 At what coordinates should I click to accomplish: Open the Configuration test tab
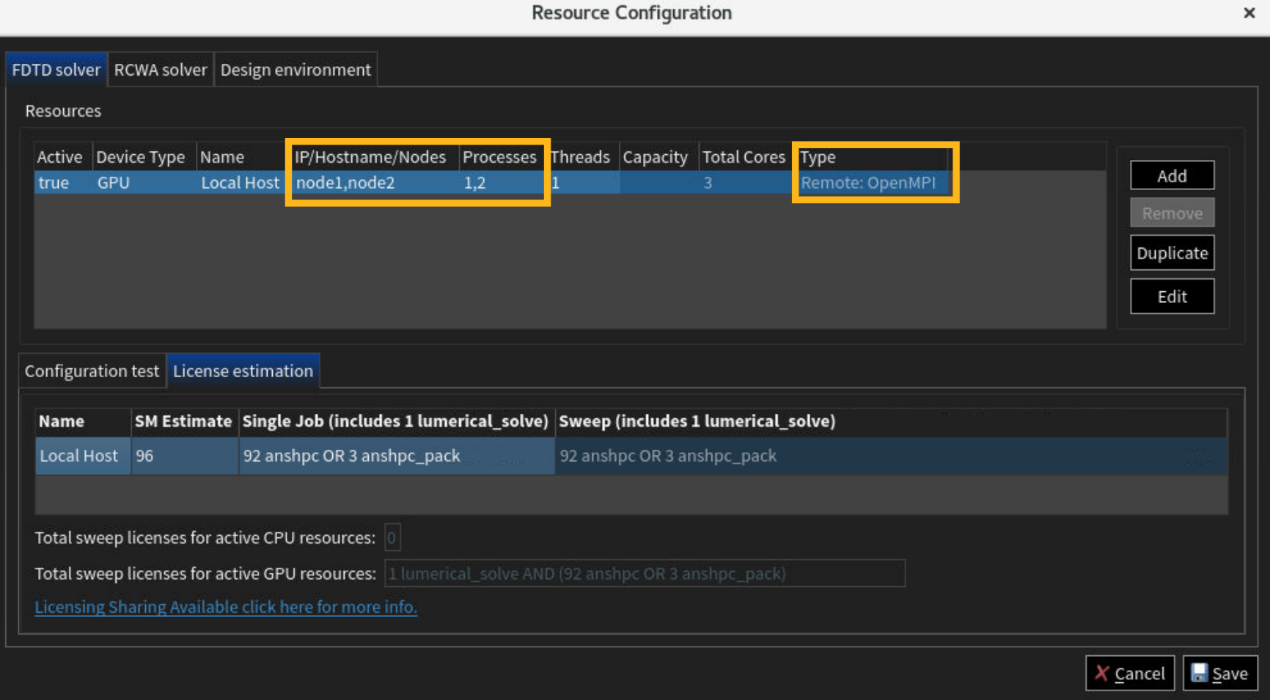click(x=91, y=371)
